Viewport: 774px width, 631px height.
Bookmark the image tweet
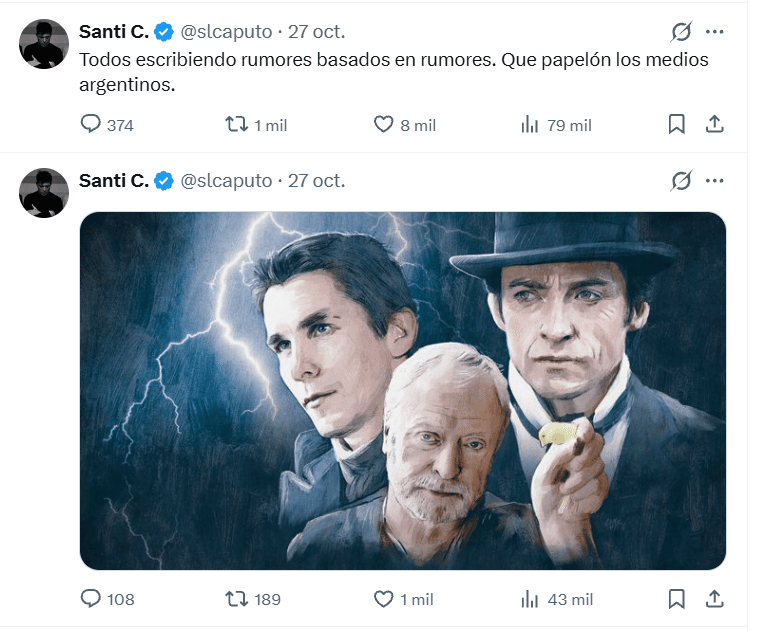[x=677, y=599]
